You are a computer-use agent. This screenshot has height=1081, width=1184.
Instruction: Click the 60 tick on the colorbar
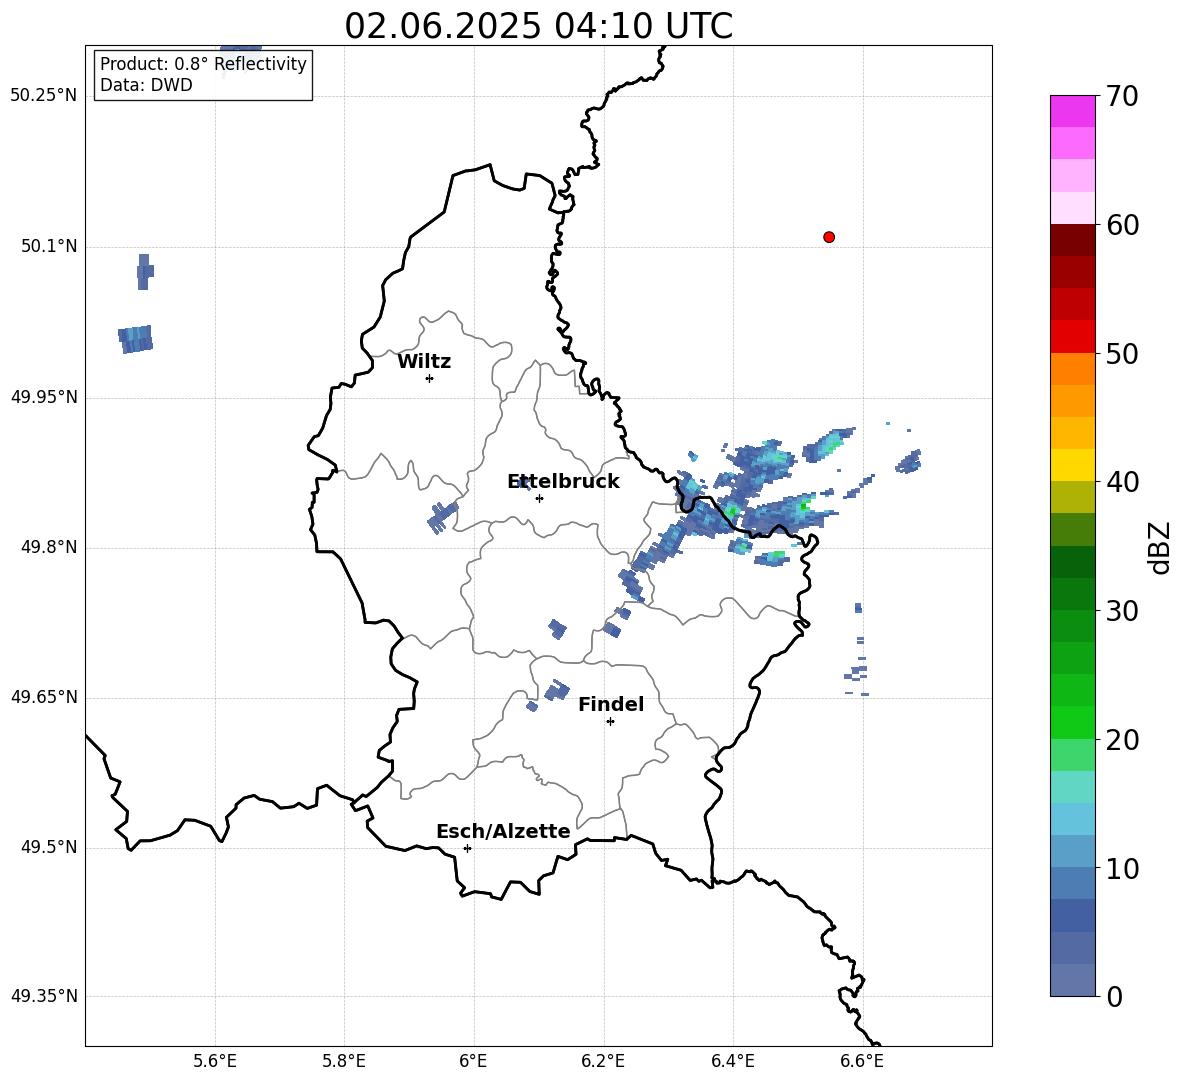(x=1121, y=225)
